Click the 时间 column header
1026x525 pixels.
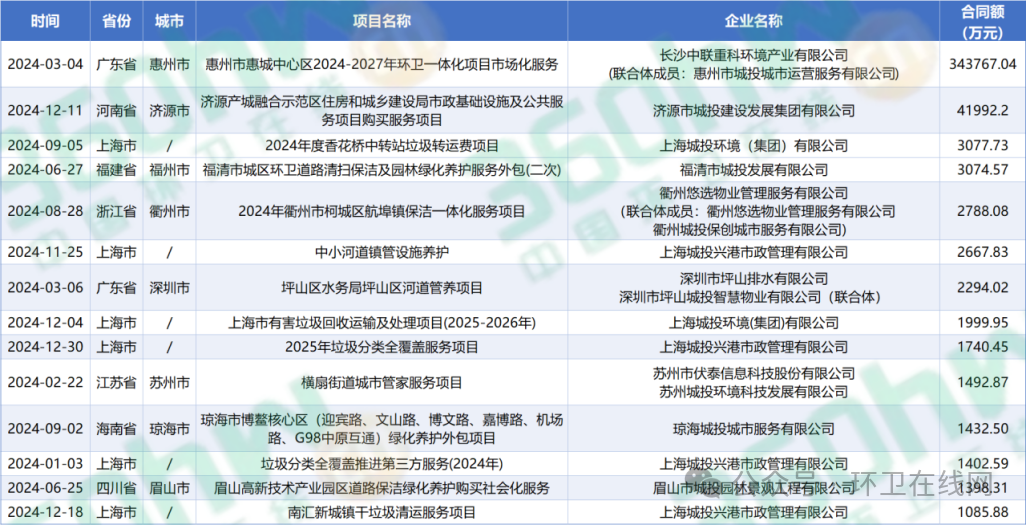(44, 21)
